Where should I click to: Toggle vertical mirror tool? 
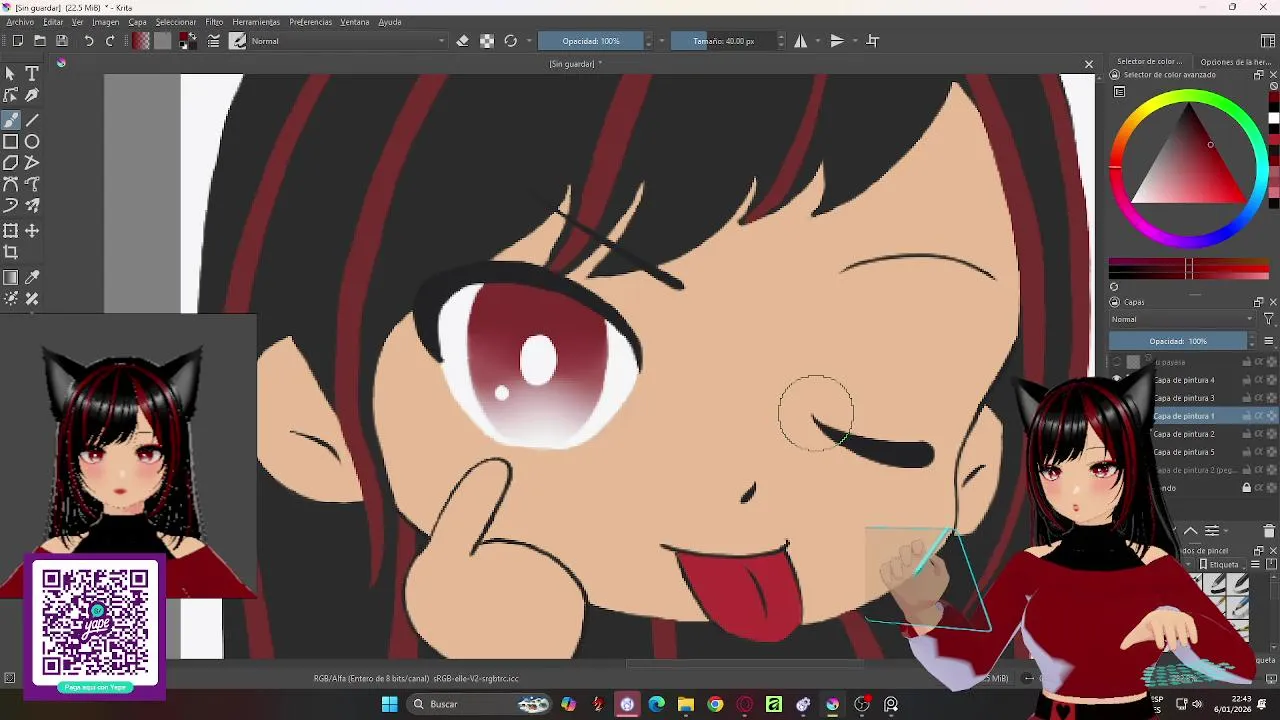point(837,41)
